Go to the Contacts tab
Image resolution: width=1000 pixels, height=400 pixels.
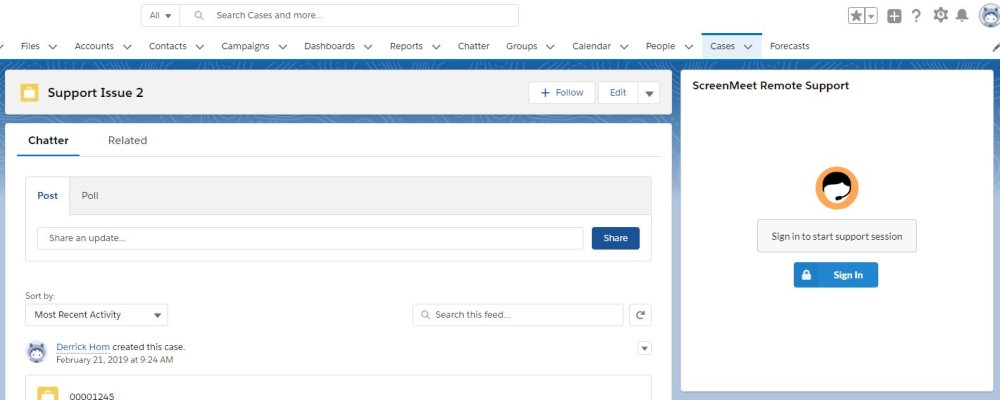[x=168, y=46]
